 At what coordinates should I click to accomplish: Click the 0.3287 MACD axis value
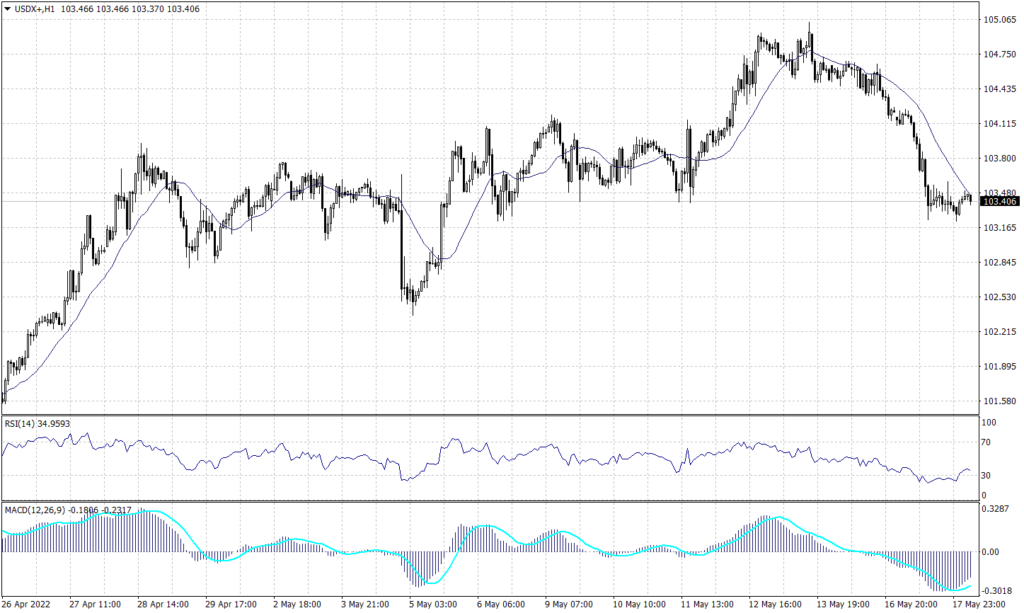tap(997, 510)
